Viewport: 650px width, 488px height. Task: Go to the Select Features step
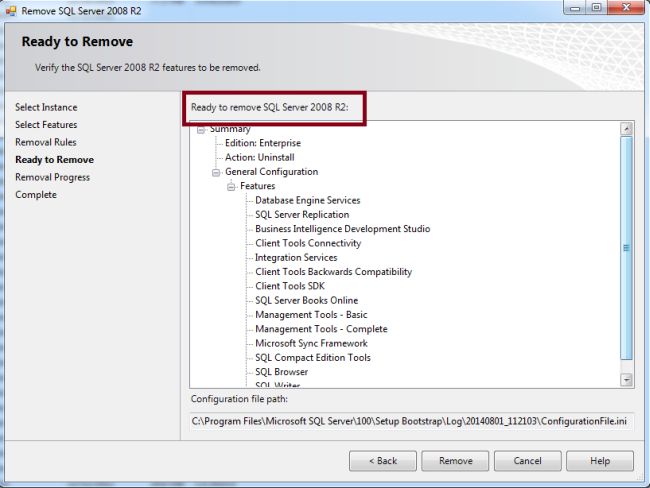coord(46,125)
